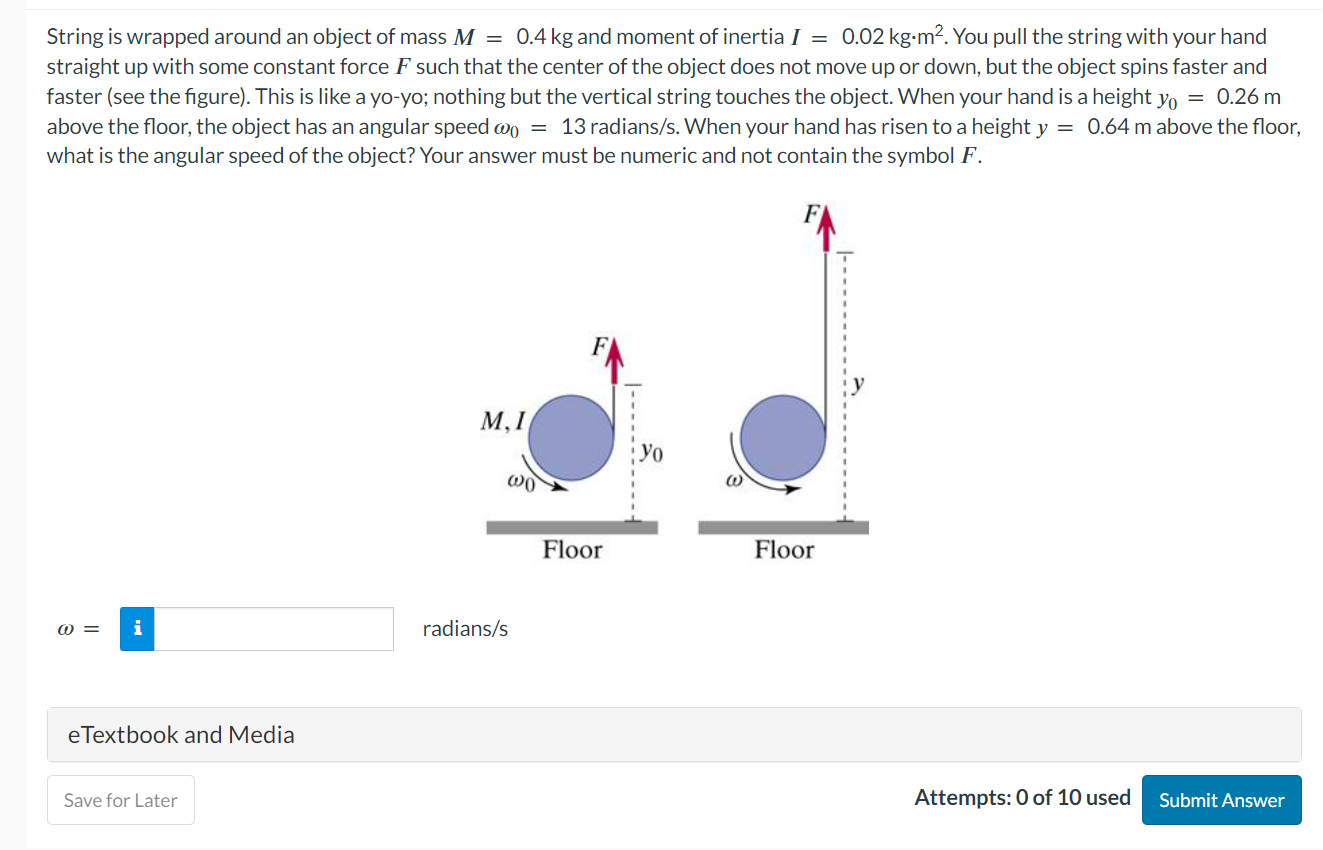Screen dimensions: 1323x850
Task: Click the Attempts: 0 of 10 used text
Action: (x=1022, y=797)
